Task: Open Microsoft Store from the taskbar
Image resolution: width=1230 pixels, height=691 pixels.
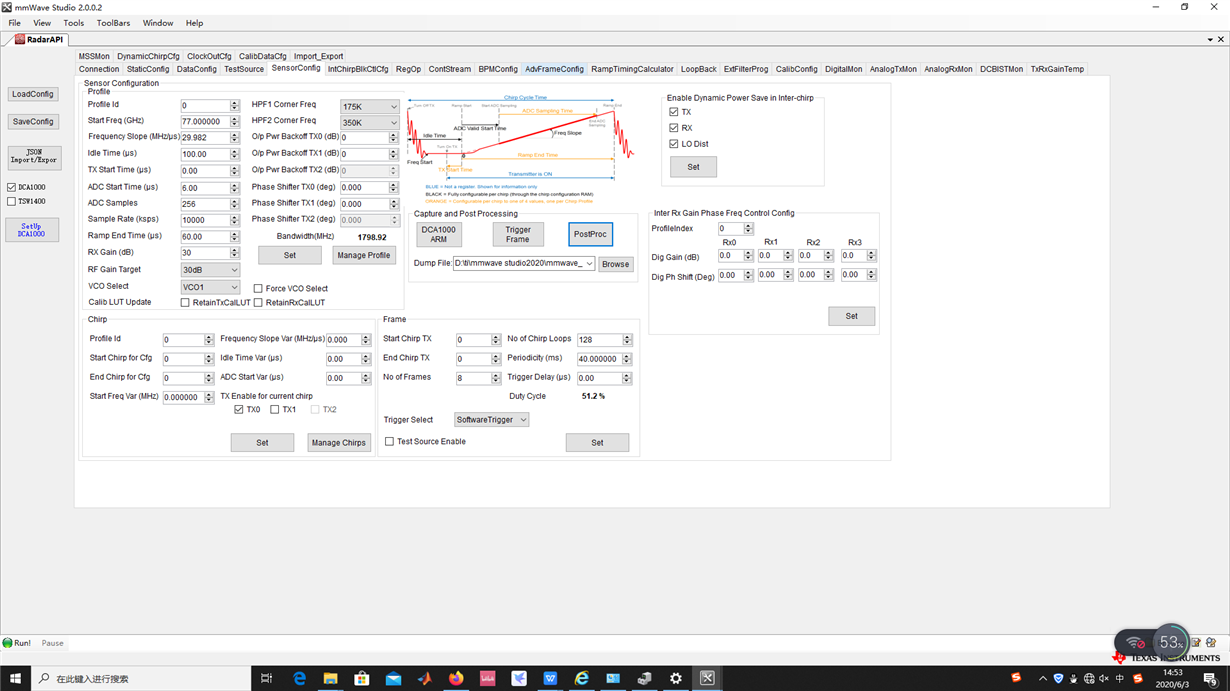Action: pos(362,678)
